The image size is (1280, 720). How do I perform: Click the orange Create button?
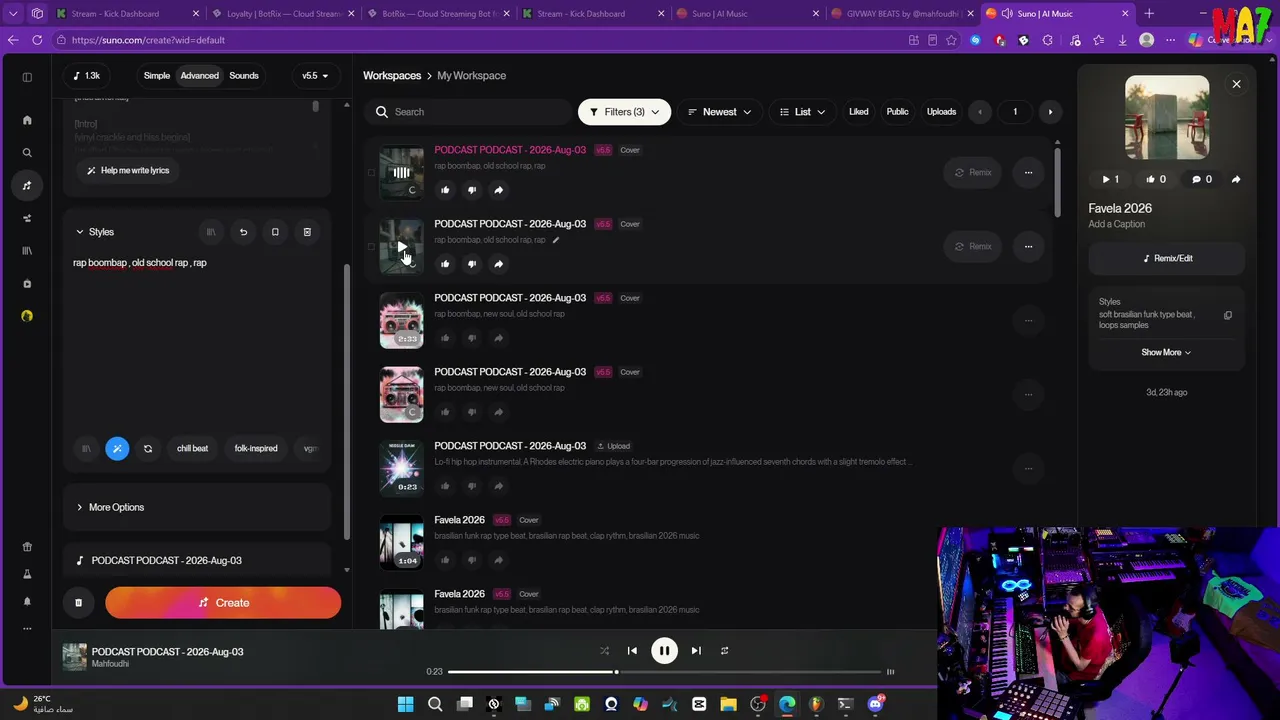pos(223,603)
